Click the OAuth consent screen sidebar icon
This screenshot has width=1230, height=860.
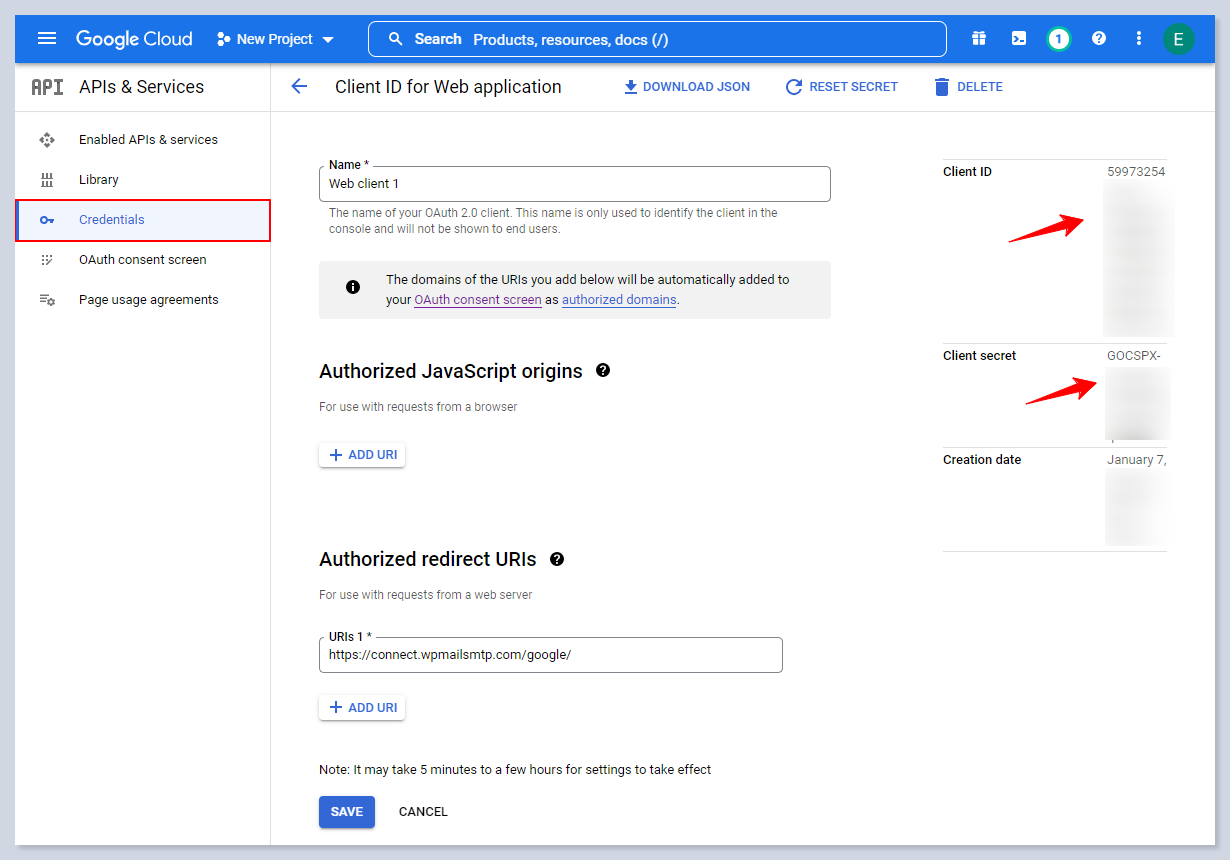47,260
